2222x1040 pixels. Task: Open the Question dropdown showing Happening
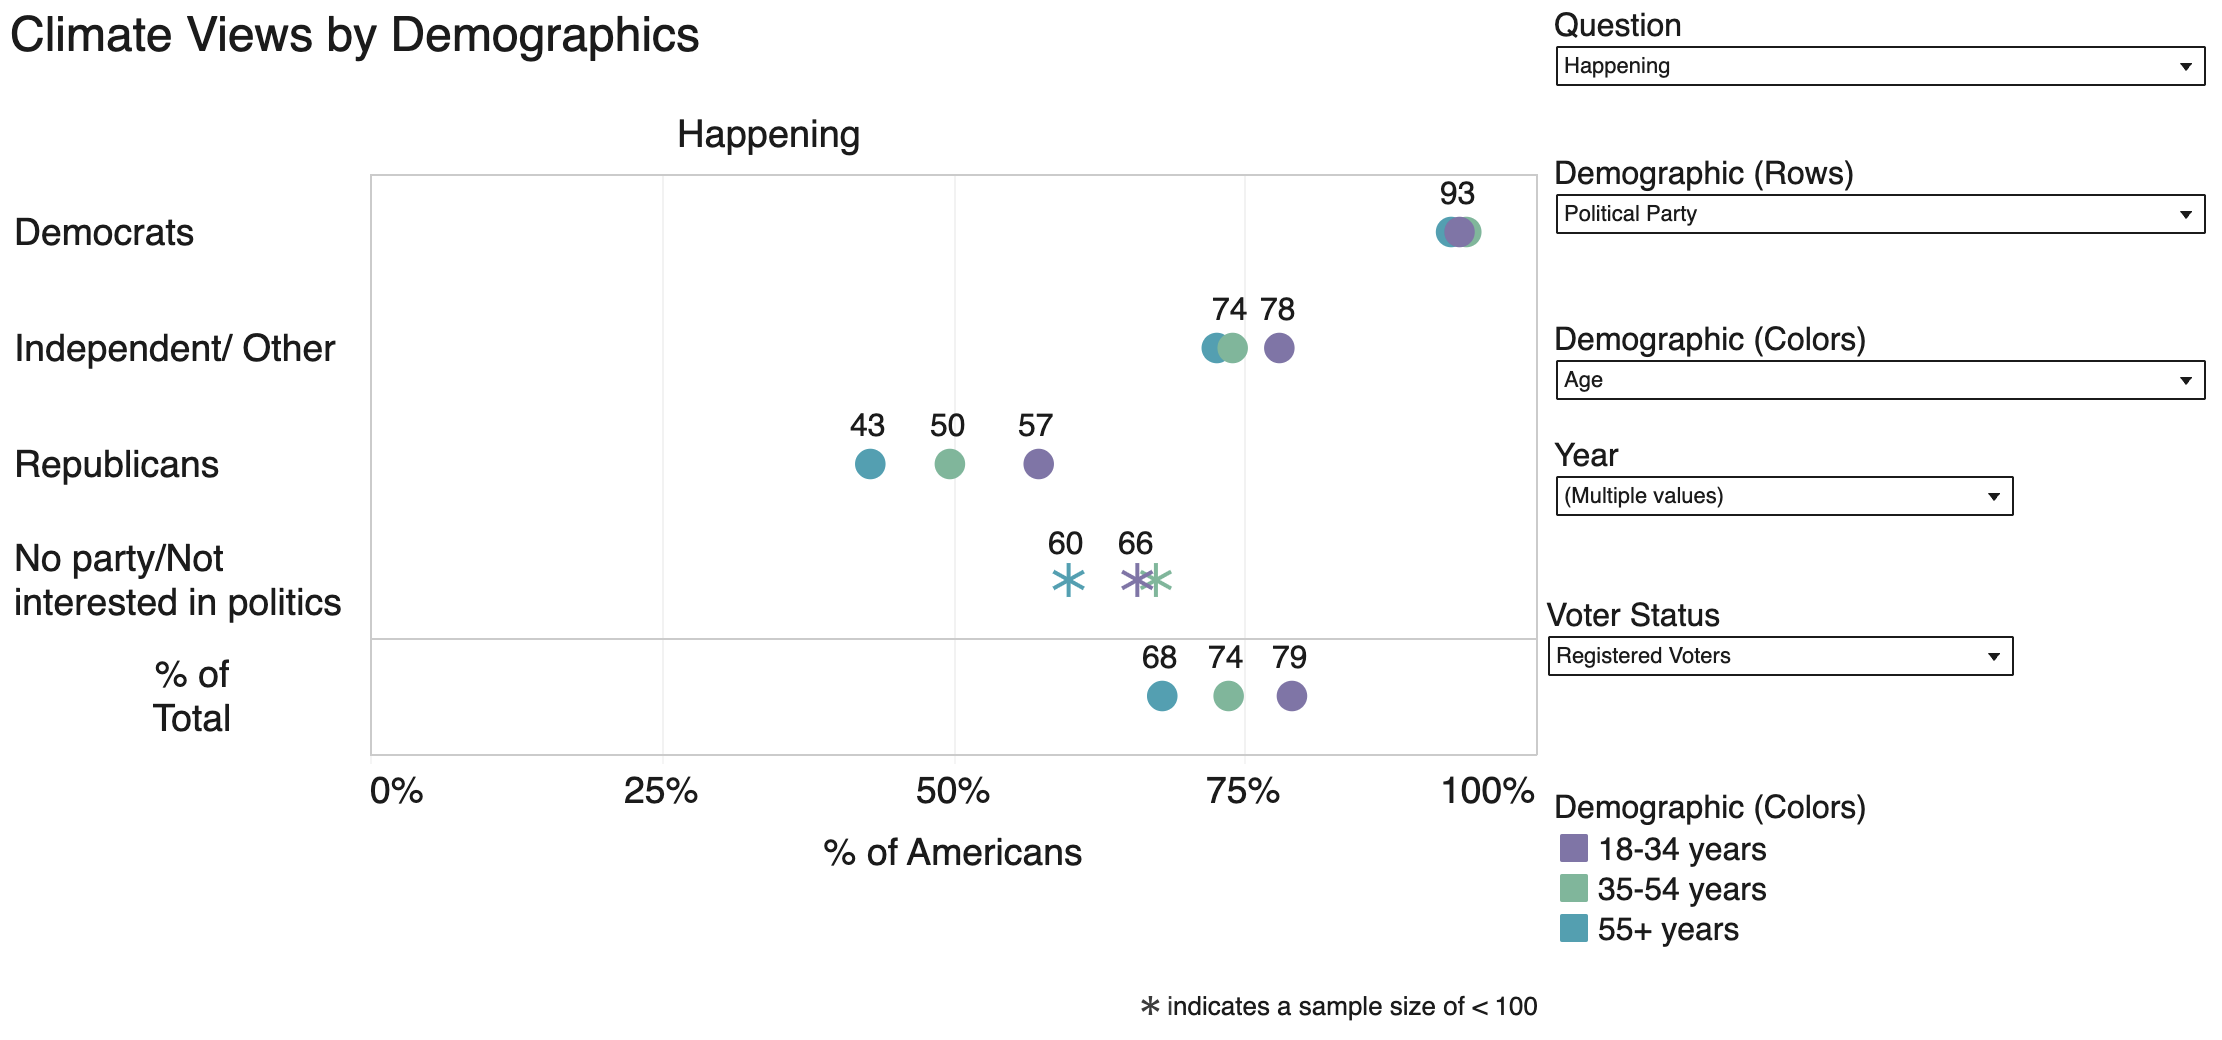coord(1880,66)
